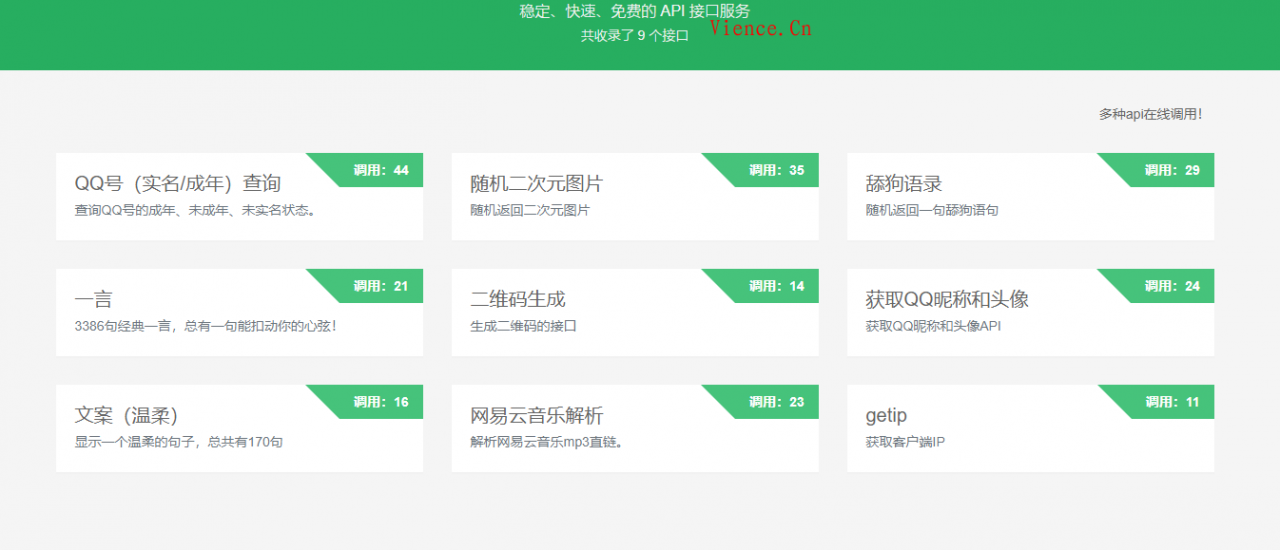Image resolution: width=1280 pixels, height=550 pixels.
Task: Select the 网易云音乐解析 title
Action: click(x=536, y=415)
